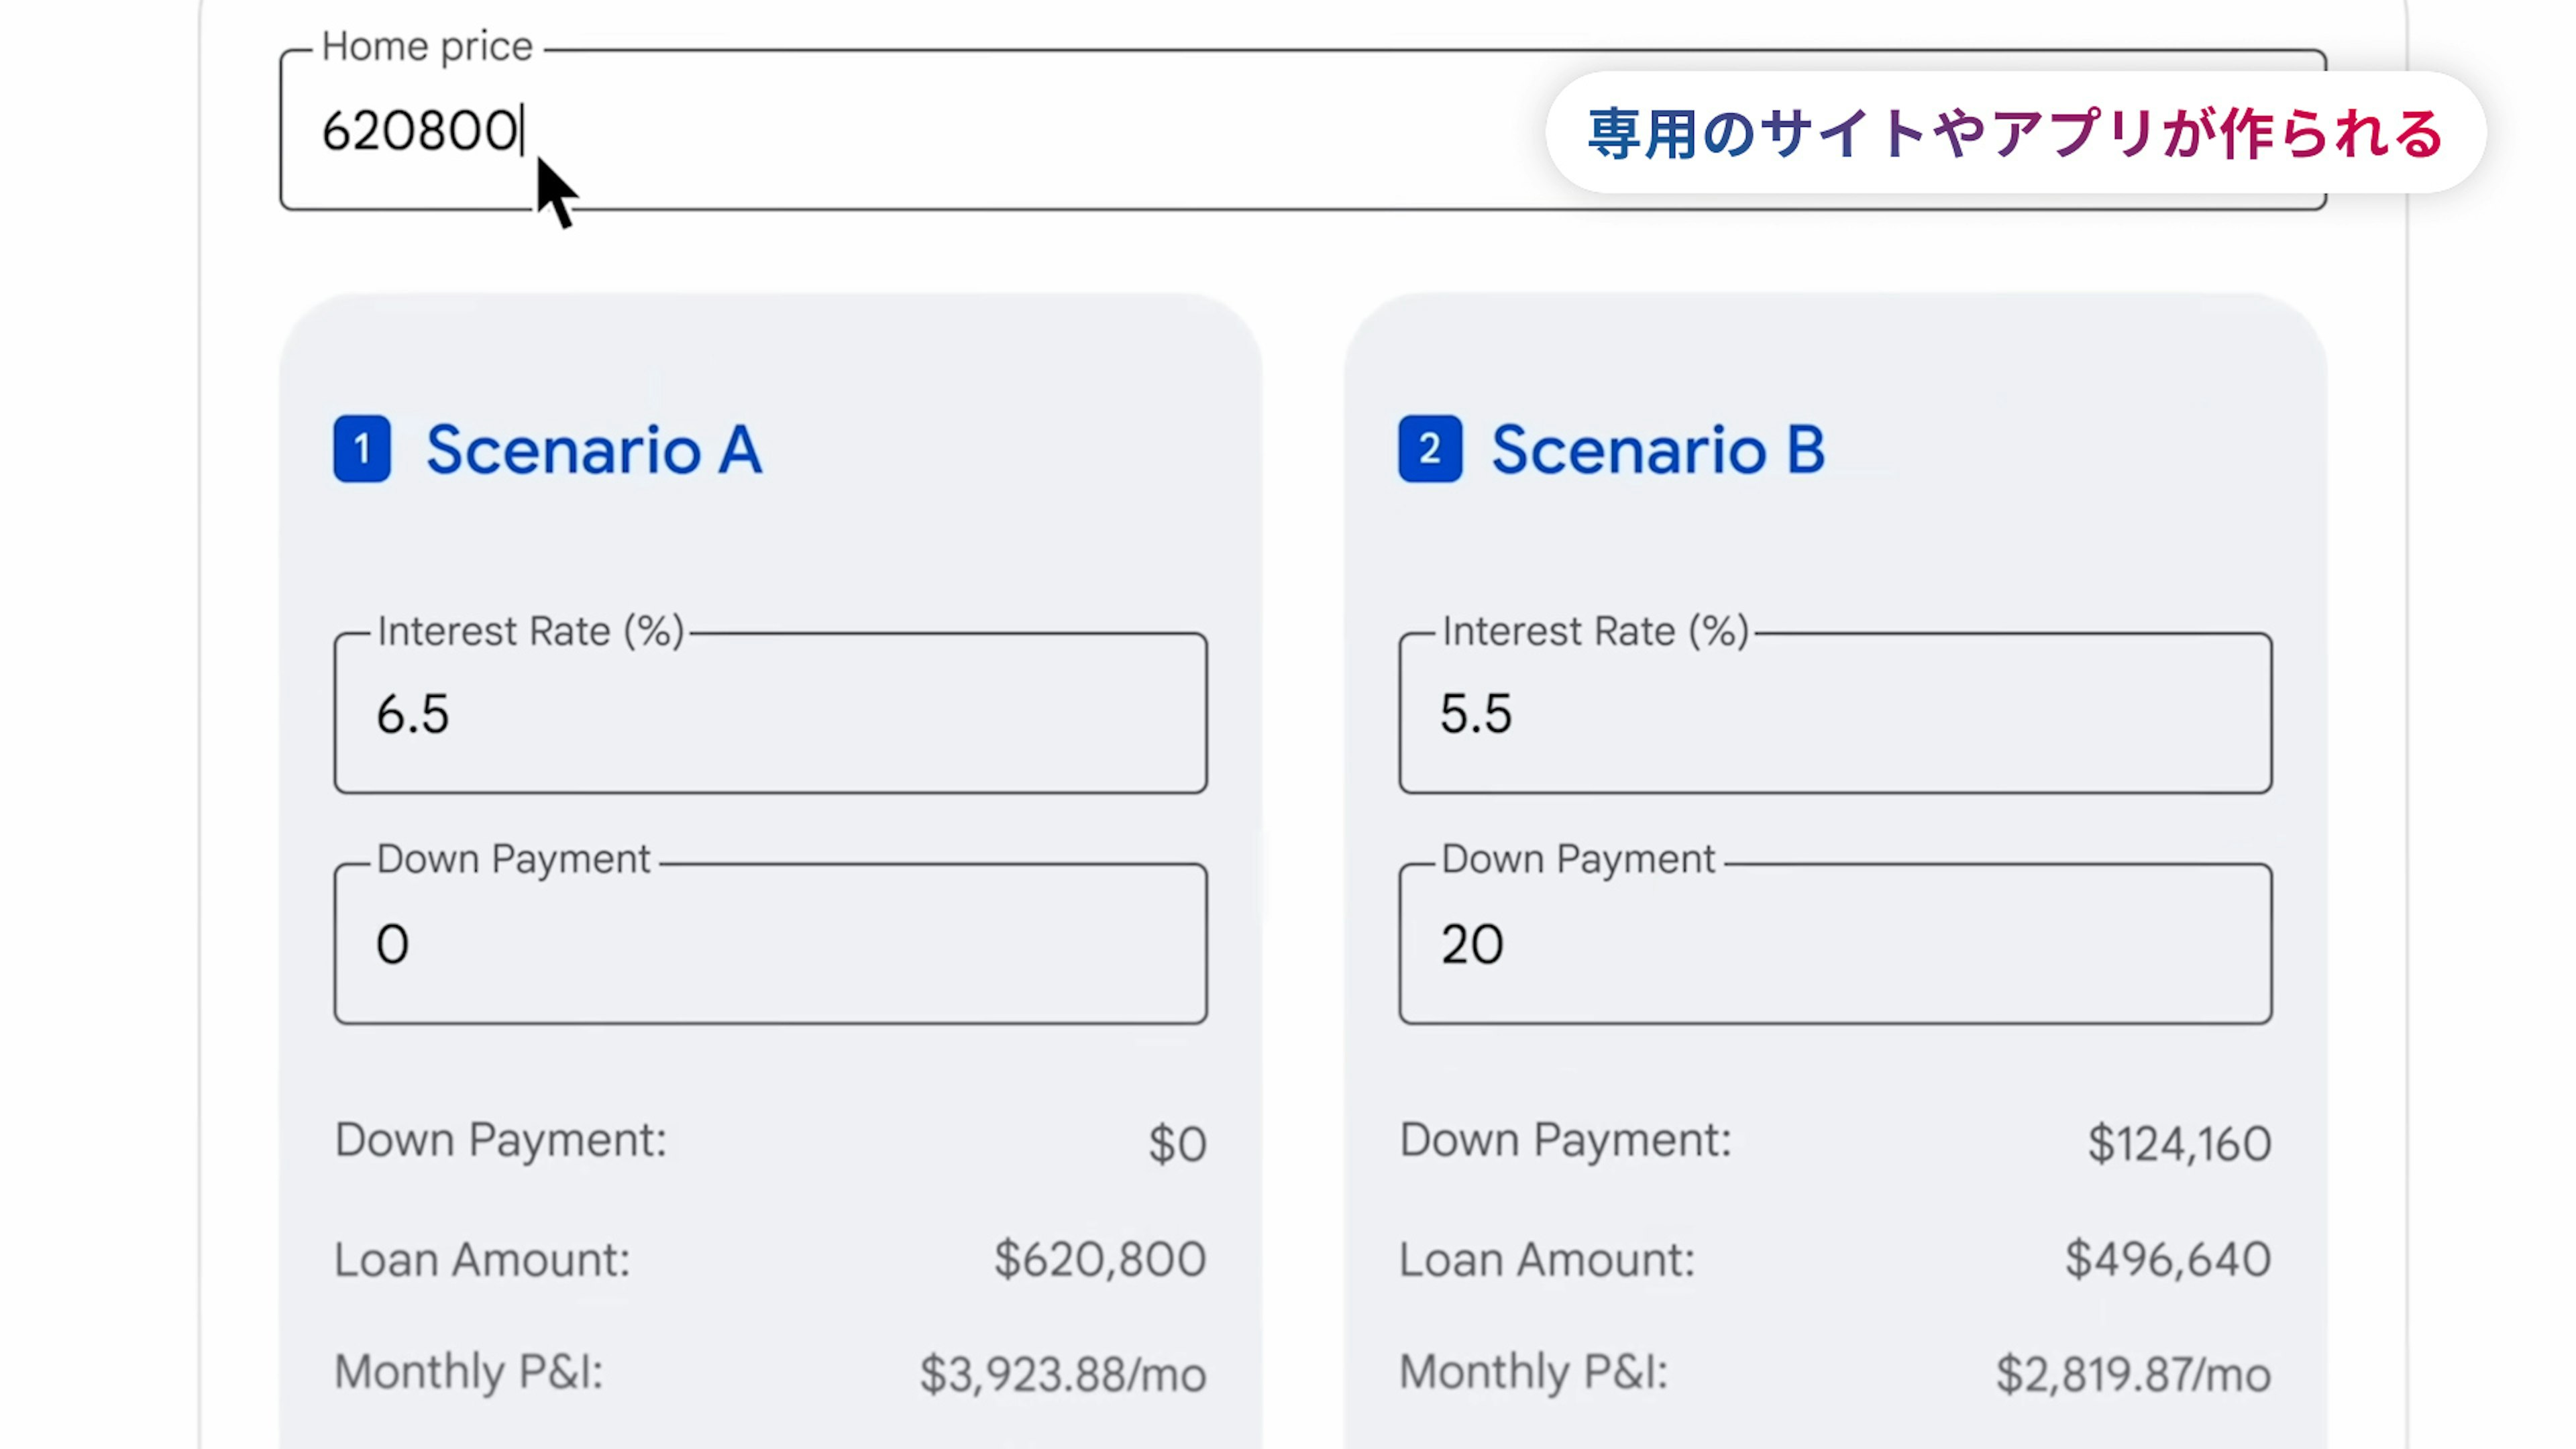Click Scenario B's Loan Amount label
This screenshot has width=2576, height=1449.
click(1546, 1259)
